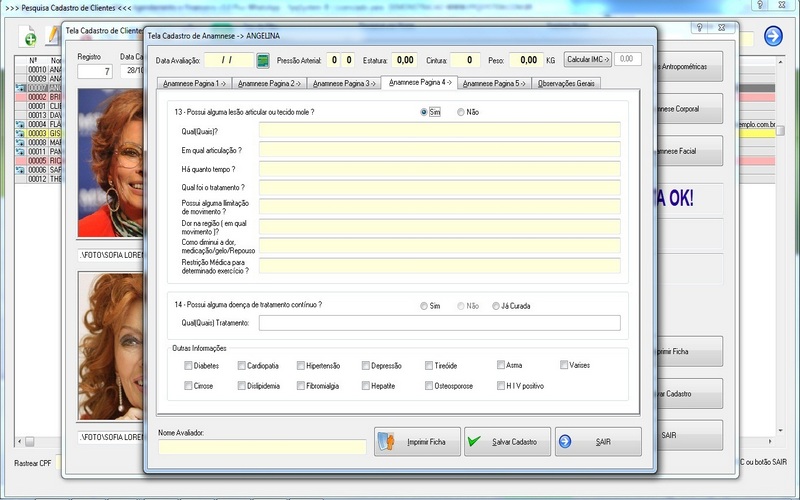Viewport: 800px width, 500px height.
Task: Click the client list horizontal scrollbar left arrow
Action: point(20,441)
